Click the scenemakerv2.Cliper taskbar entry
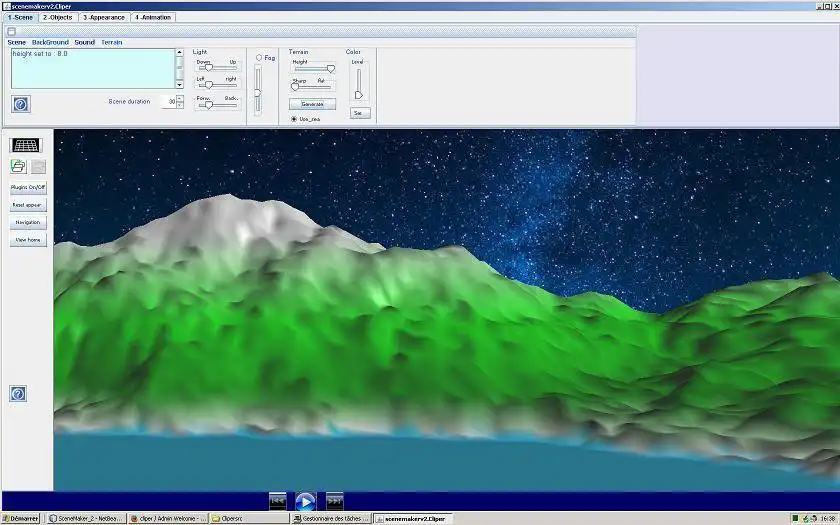This screenshot has width=840, height=525. (412, 519)
